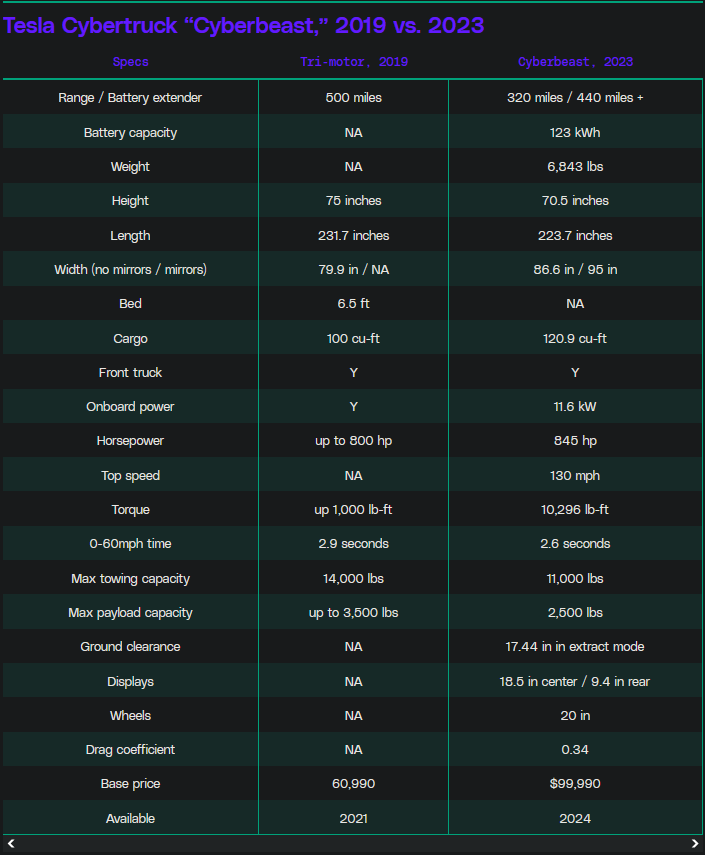Click the Specs column header
Screen dimensions: 705x855
click(x=130, y=62)
